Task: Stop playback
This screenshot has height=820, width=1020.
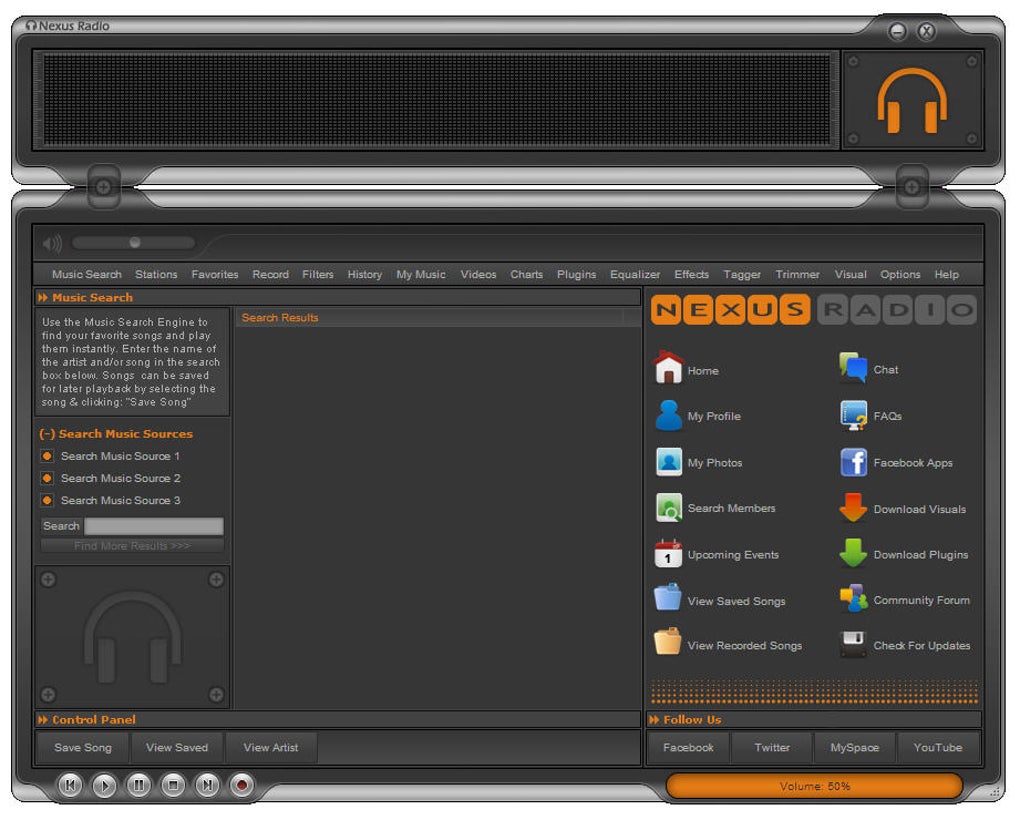Action: pos(172,785)
